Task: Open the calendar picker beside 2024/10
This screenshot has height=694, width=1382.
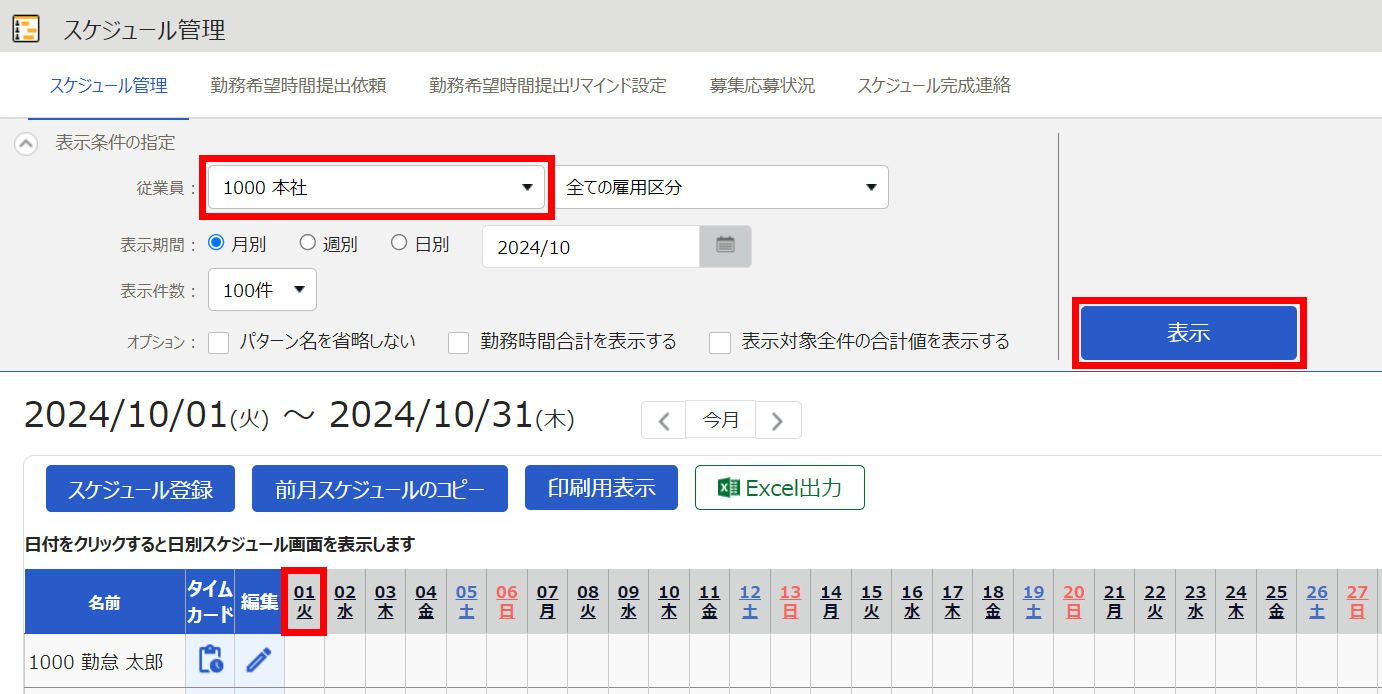Action: [725, 246]
